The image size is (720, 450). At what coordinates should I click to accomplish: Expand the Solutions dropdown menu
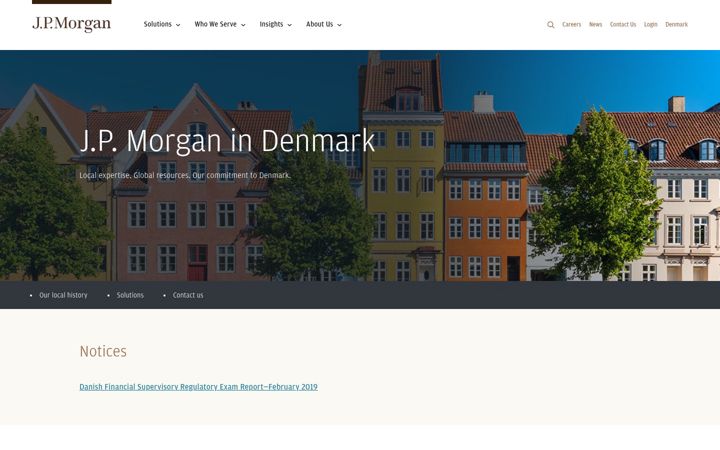click(x=162, y=24)
